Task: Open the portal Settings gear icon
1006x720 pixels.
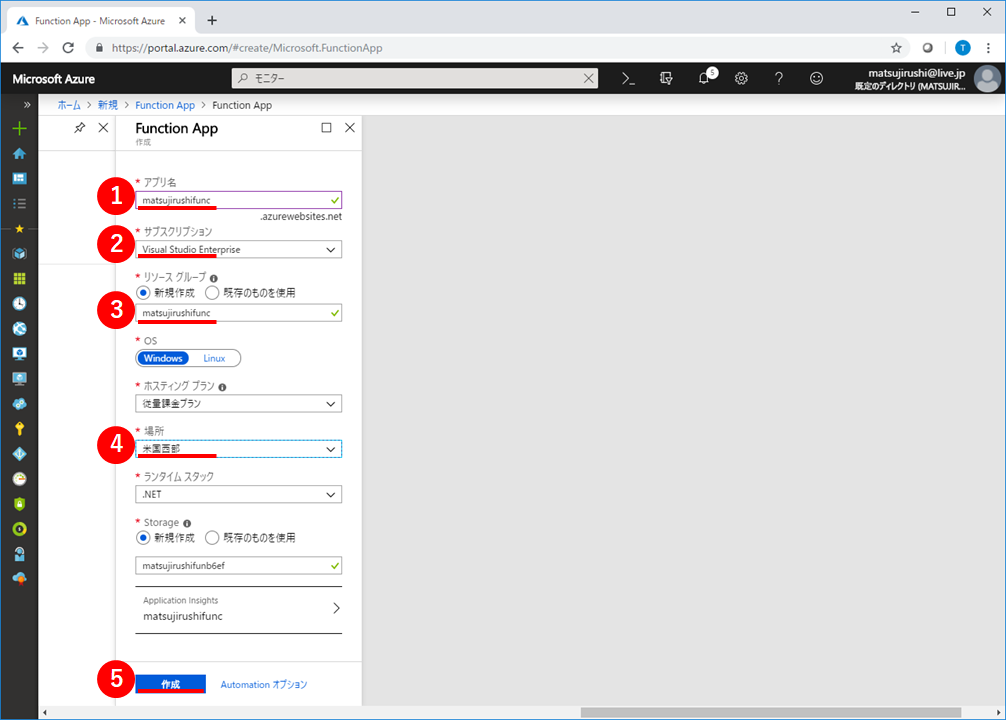Action: click(741, 78)
